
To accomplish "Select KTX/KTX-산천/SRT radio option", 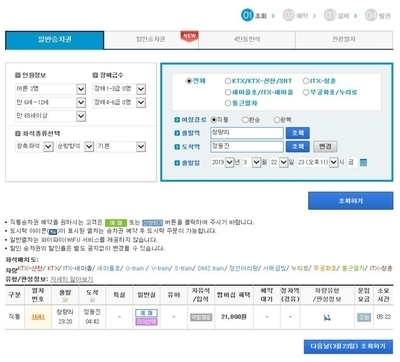I will point(228,81).
